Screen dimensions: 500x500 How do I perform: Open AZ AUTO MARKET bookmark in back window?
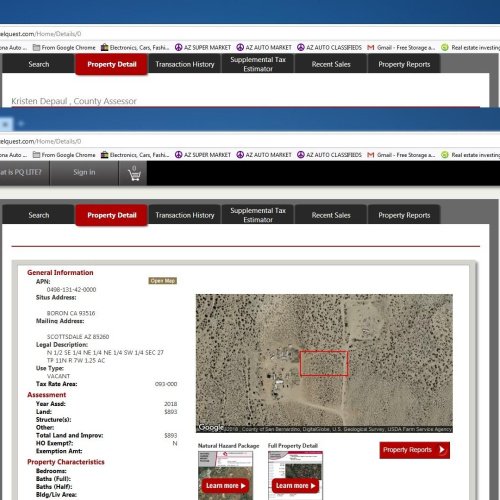click(x=264, y=48)
